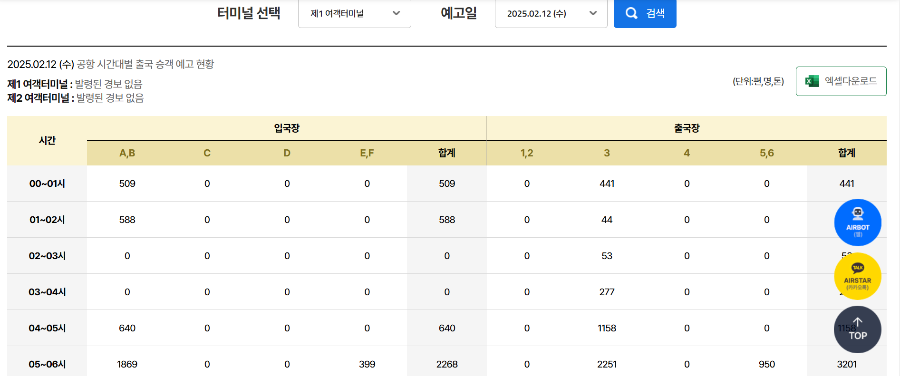The width and height of the screenshot is (900, 376).
Task: Click the magnifier icon in search button
Action: click(631, 14)
